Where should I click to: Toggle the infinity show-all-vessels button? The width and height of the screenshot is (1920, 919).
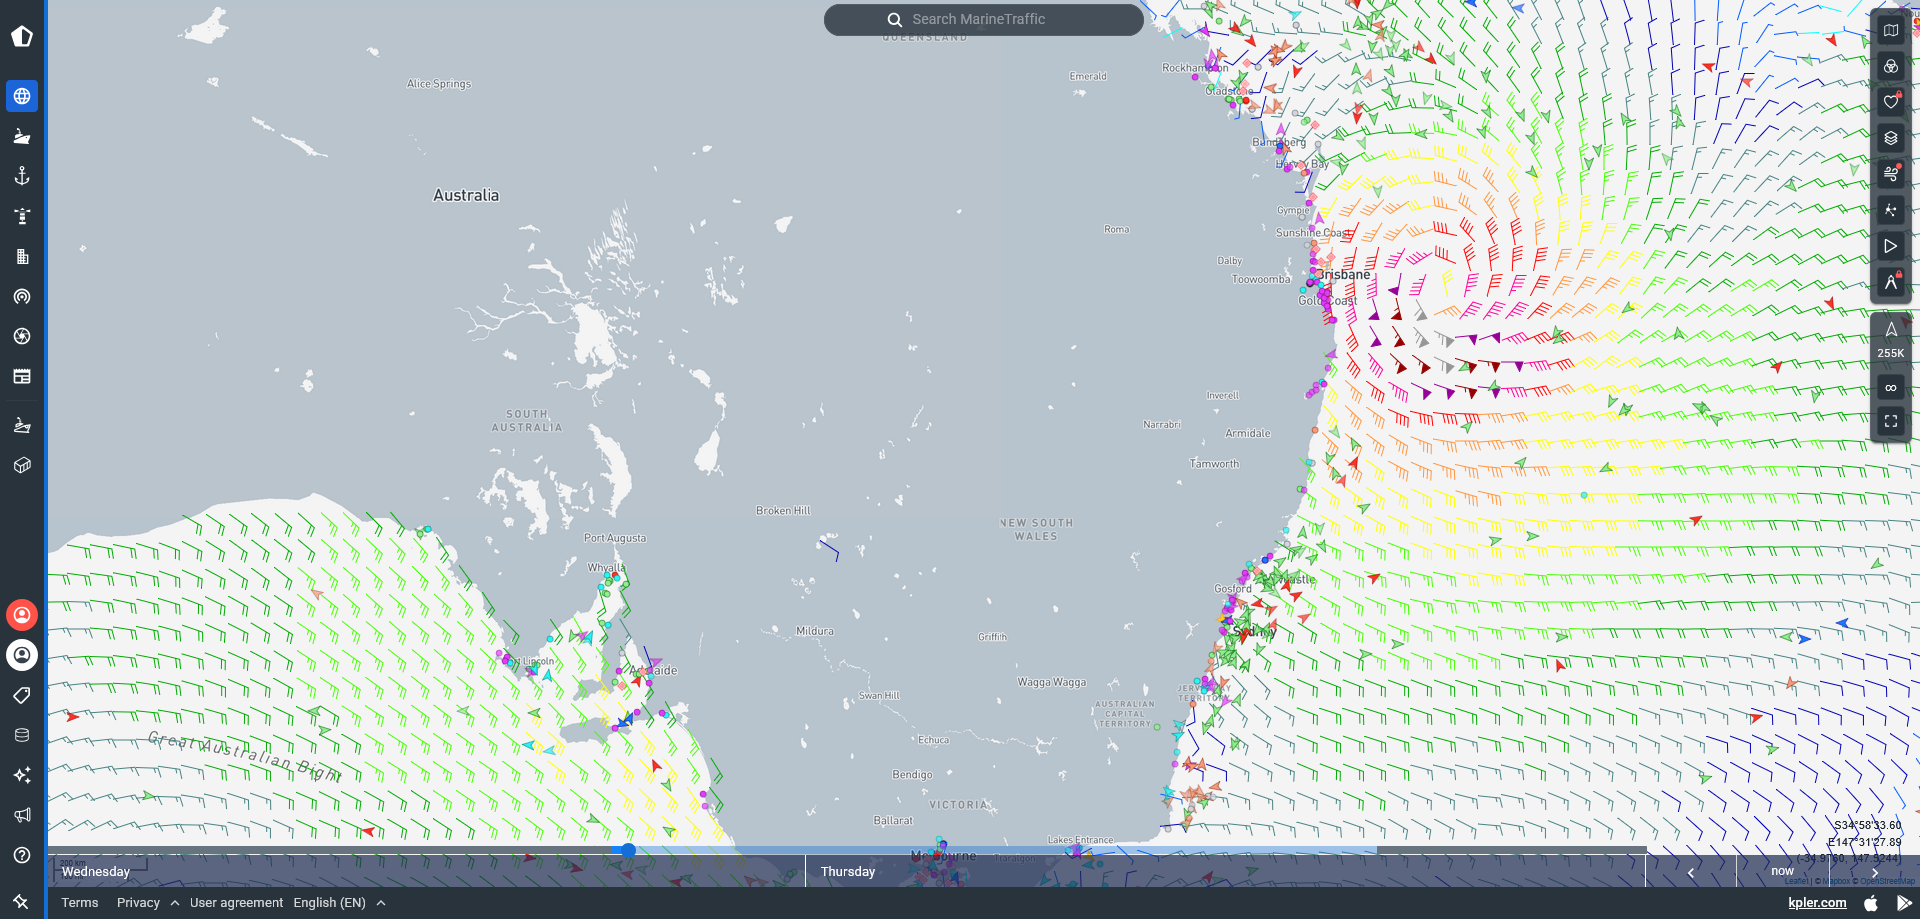(1891, 388)
